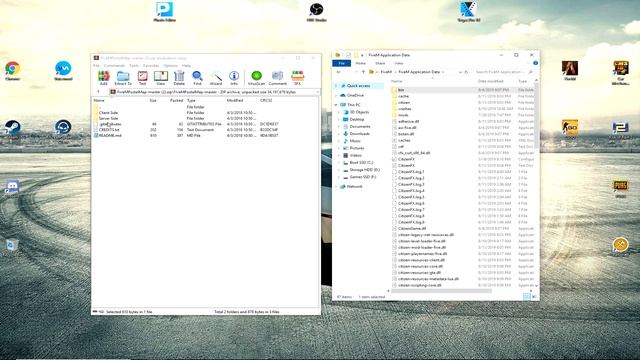
Task: Open the PUBG desktop shortcut
Action: click(620, 189)
